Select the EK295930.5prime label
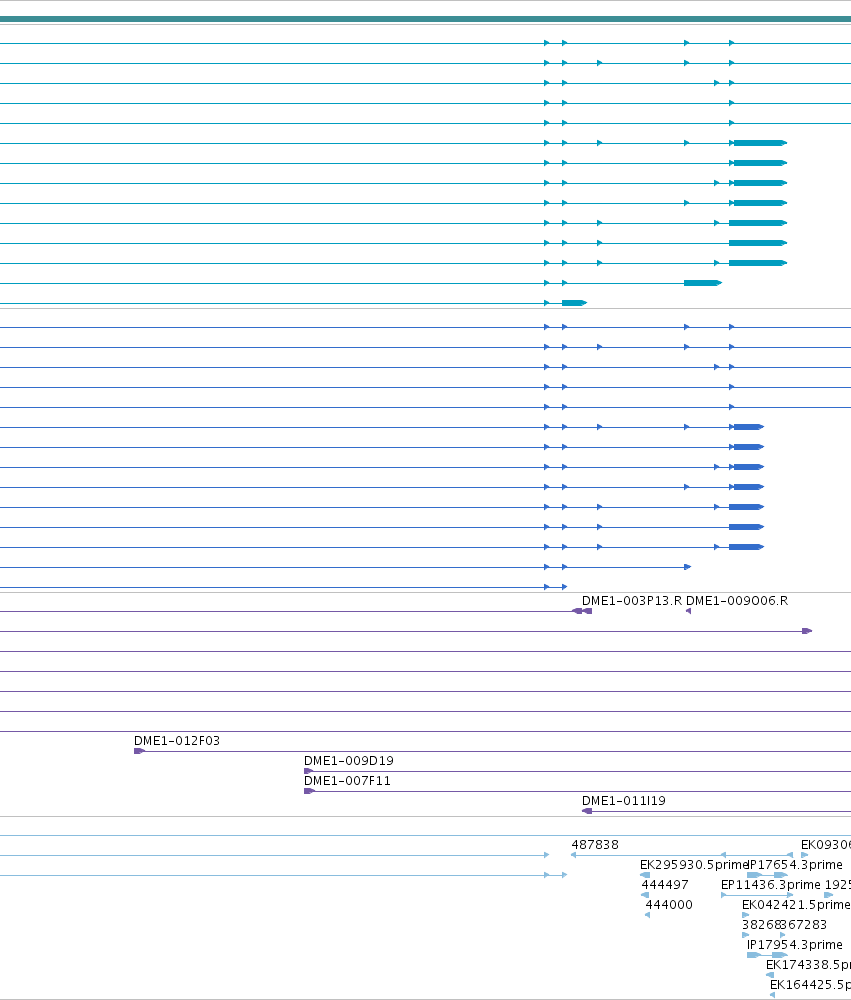851x1000 pixels. coord(693,865)
